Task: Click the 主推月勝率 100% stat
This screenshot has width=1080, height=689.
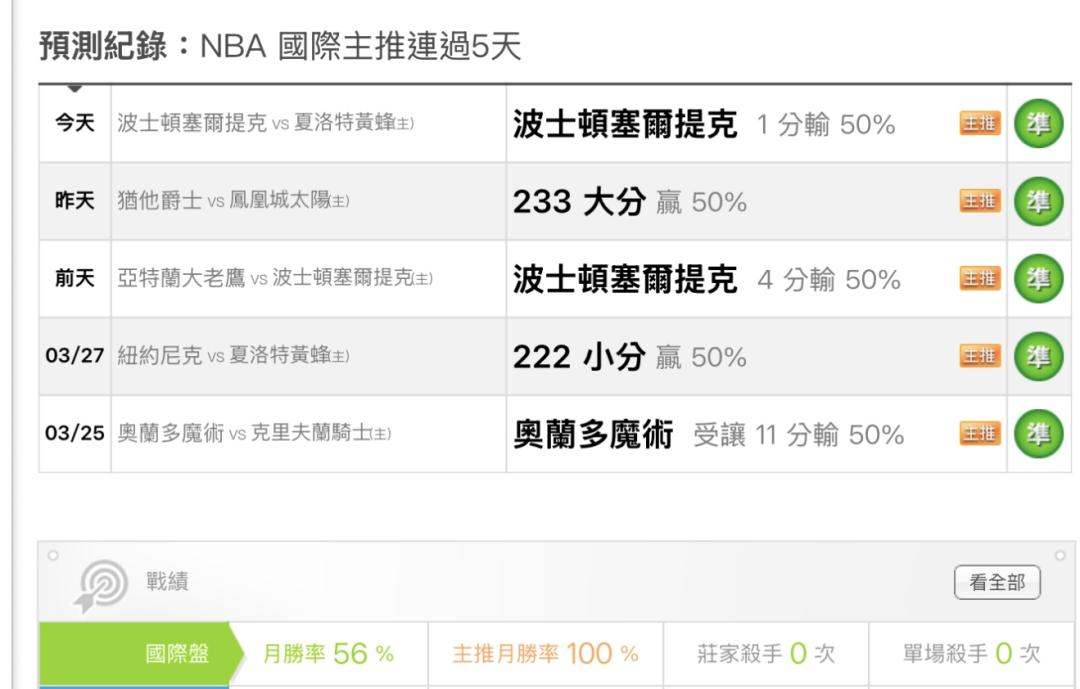Action: (545, 654)
